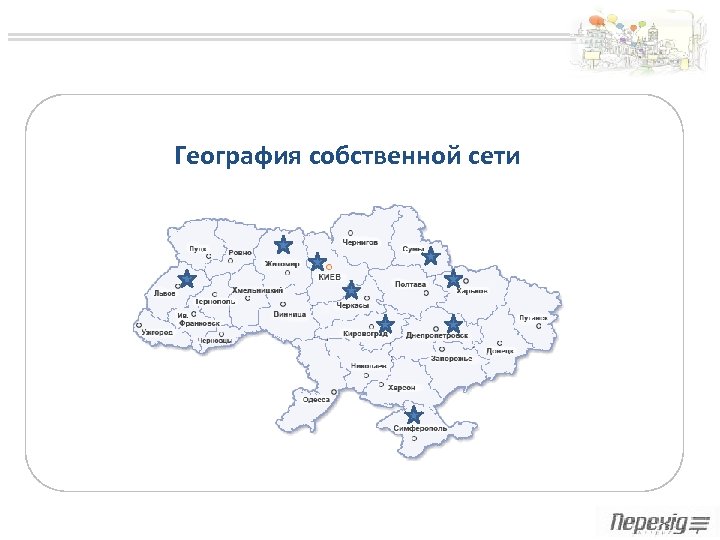Select the star marker above Днепропетровск

(453, 324)
